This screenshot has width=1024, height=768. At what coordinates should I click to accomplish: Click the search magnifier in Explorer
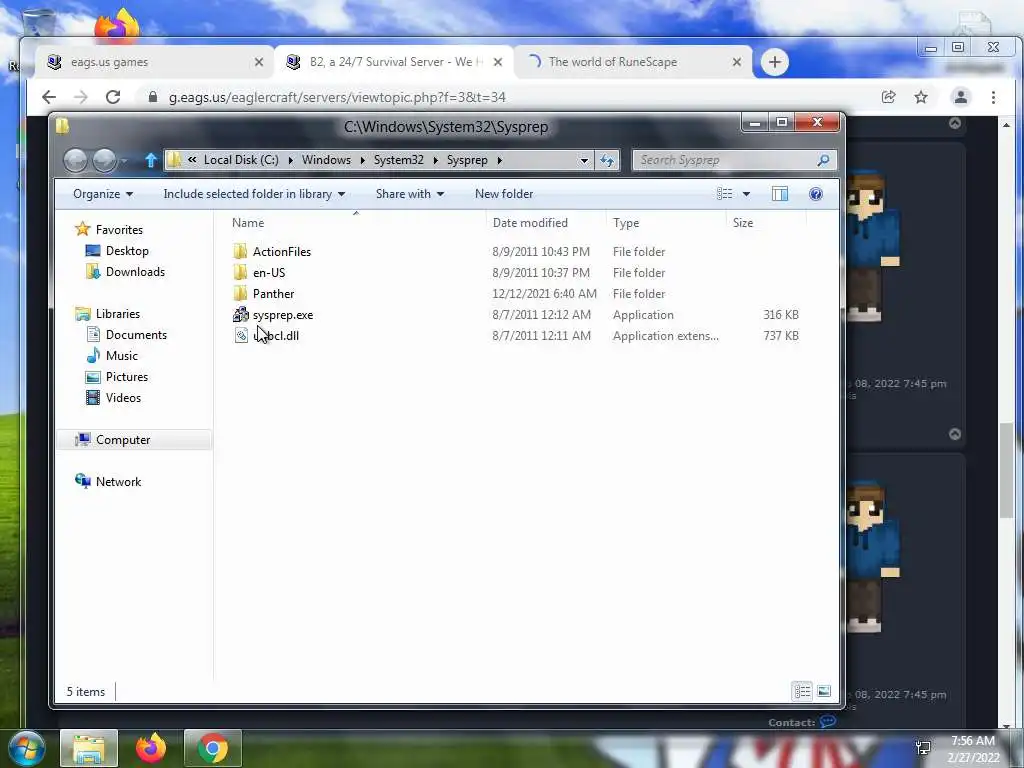tap(823, 160)
